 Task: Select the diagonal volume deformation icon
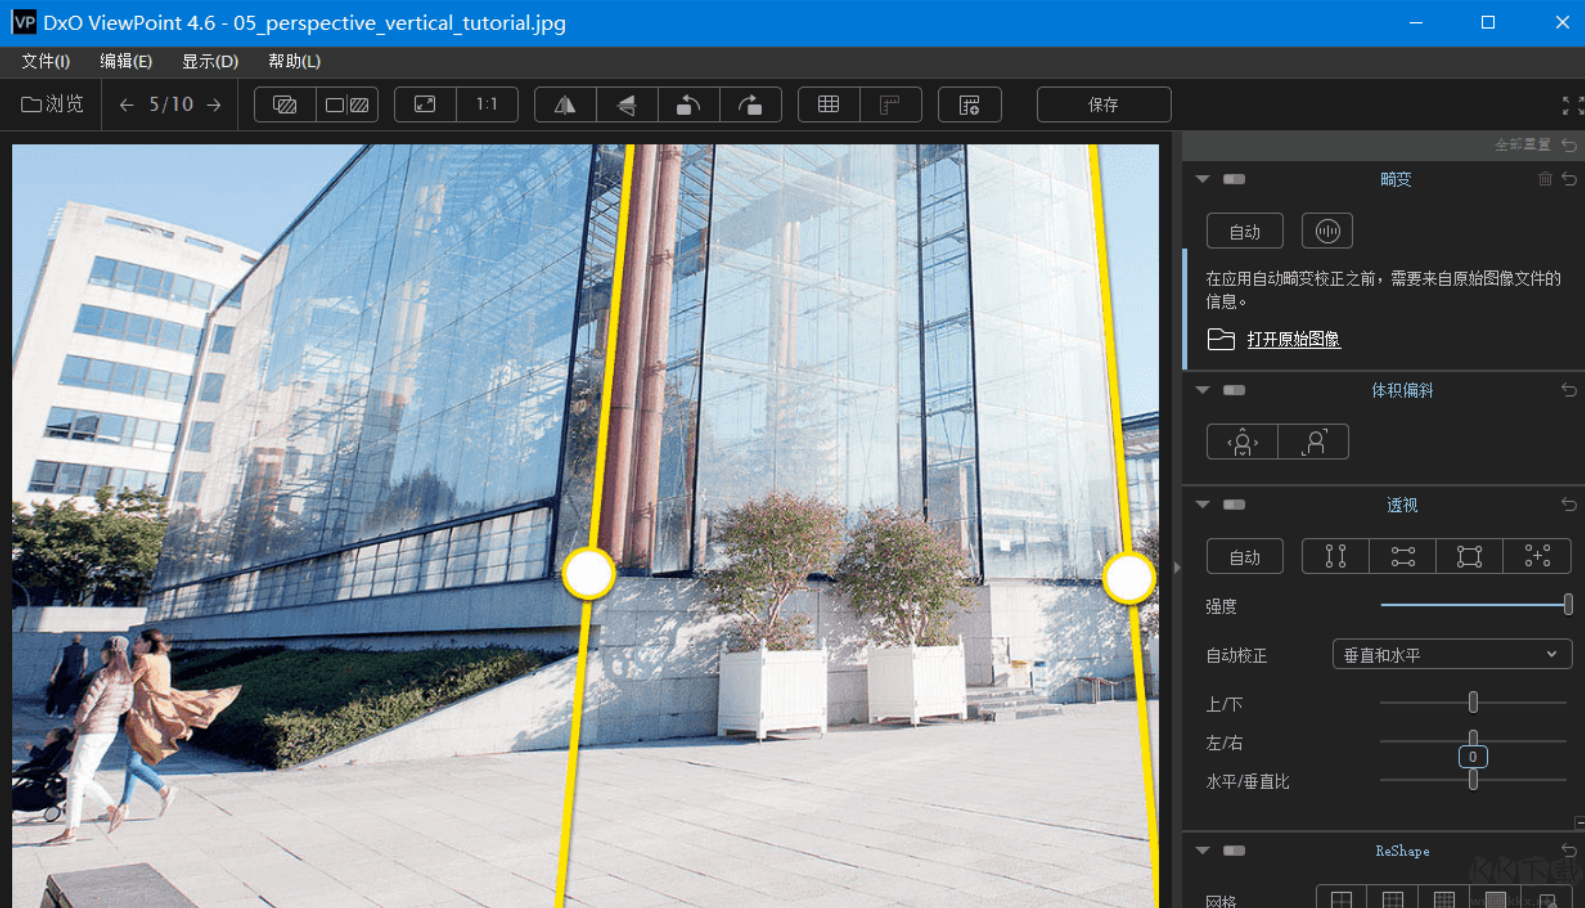(x=1314, y=442)
